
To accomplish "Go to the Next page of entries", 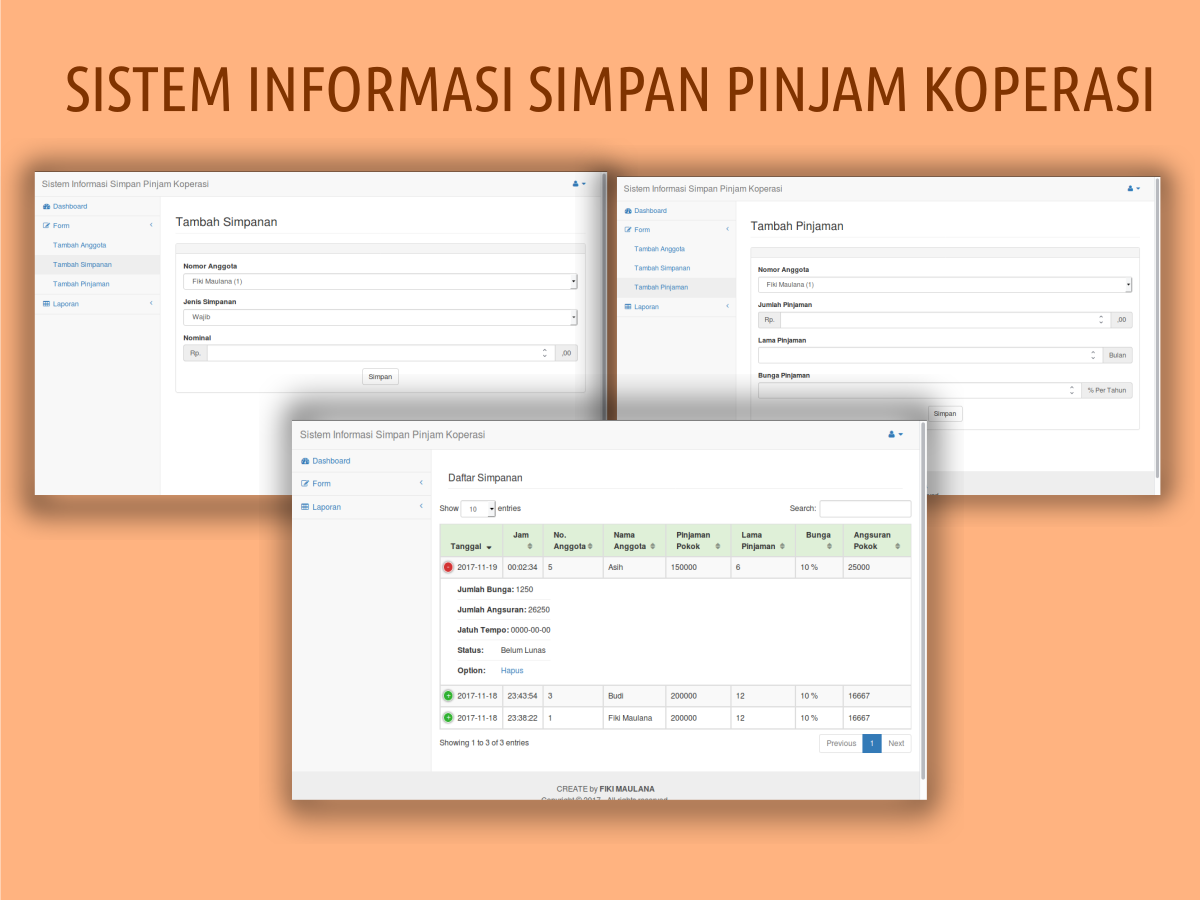I will click(896, 744).
